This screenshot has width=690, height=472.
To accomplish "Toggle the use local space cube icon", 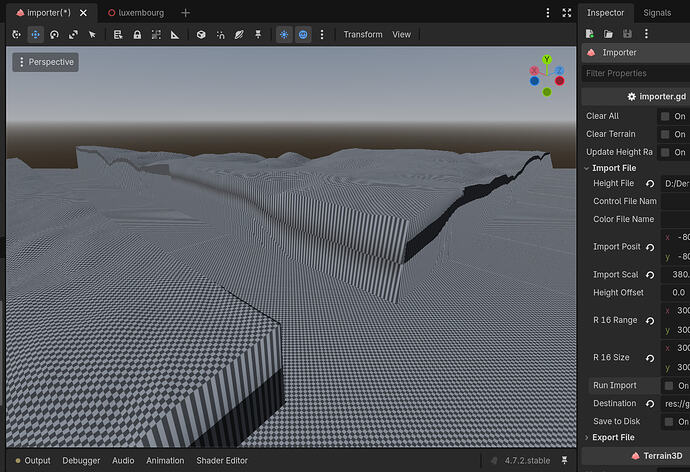I will [201, 34].
